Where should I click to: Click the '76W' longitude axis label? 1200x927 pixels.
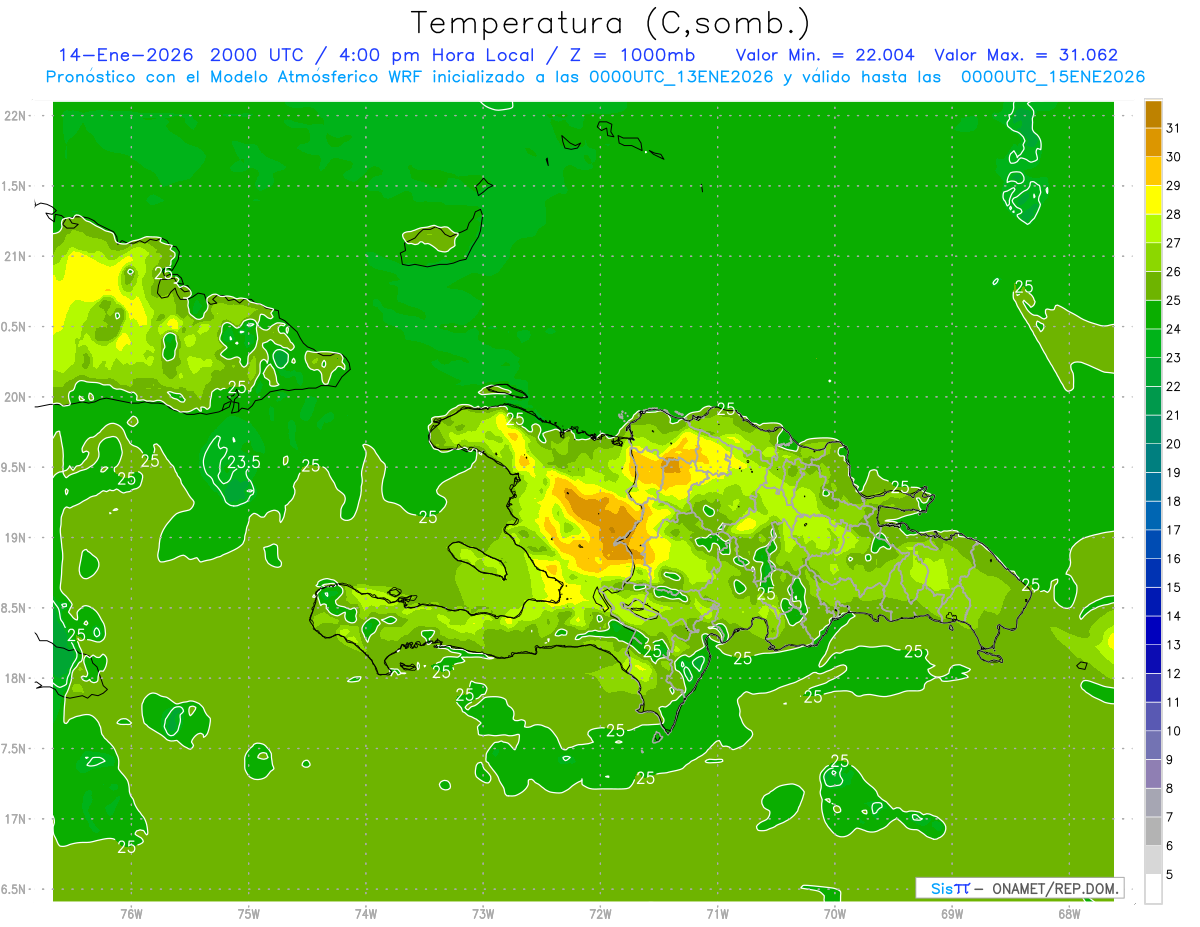click(x=131, y=914)
